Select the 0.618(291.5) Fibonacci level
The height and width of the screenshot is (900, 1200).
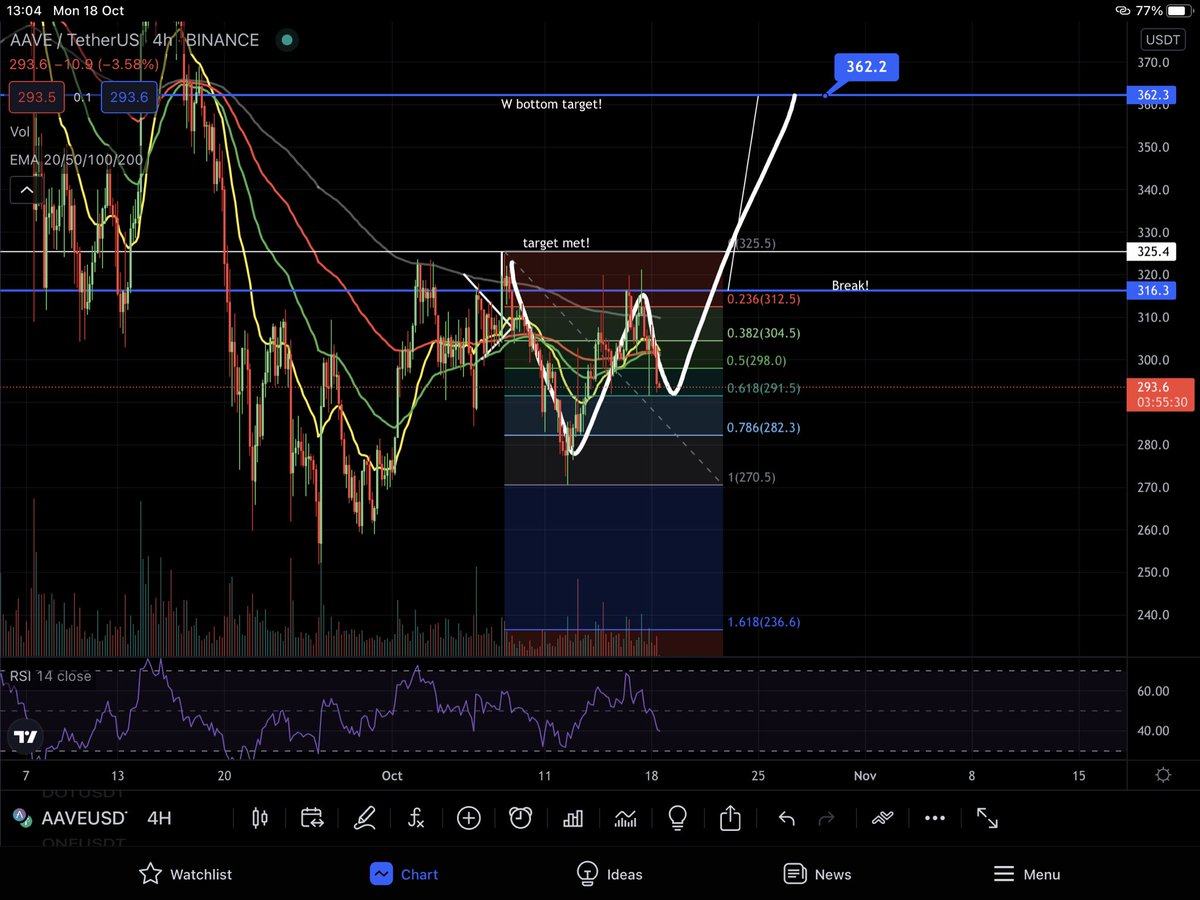(x=765, y=388)
